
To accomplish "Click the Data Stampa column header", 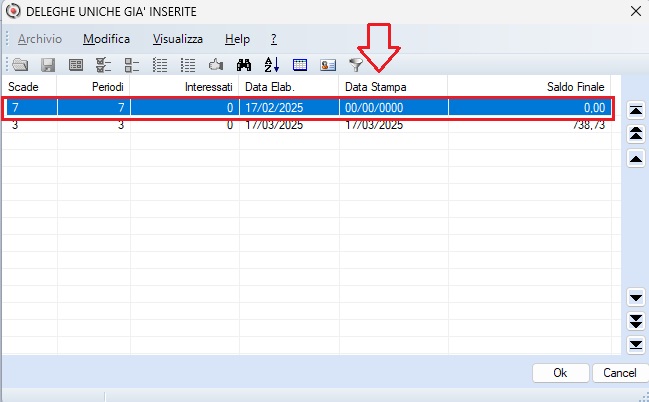I will tap(393, 87).
